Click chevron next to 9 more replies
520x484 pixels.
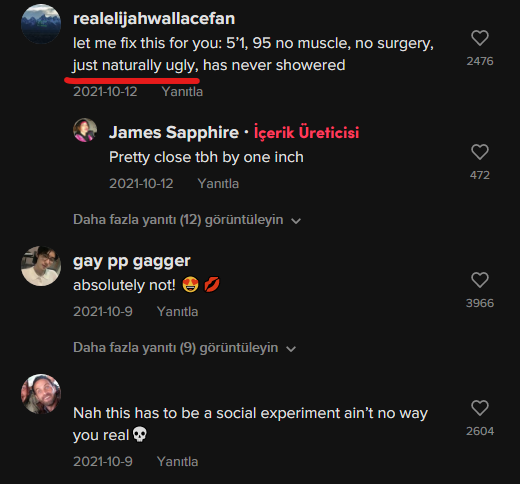point(291,349)
